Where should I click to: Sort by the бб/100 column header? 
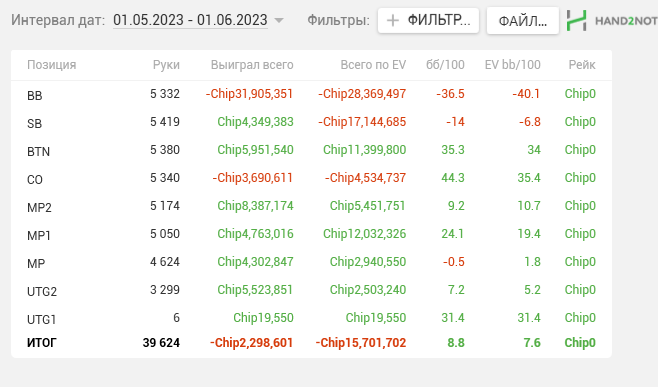click(445, 65)
